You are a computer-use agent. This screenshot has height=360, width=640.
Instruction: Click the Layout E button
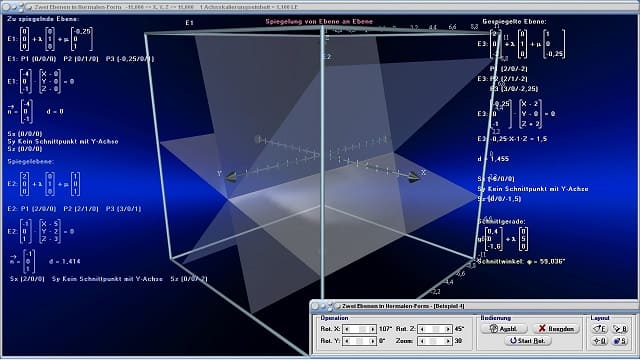[x=600, y=328]
